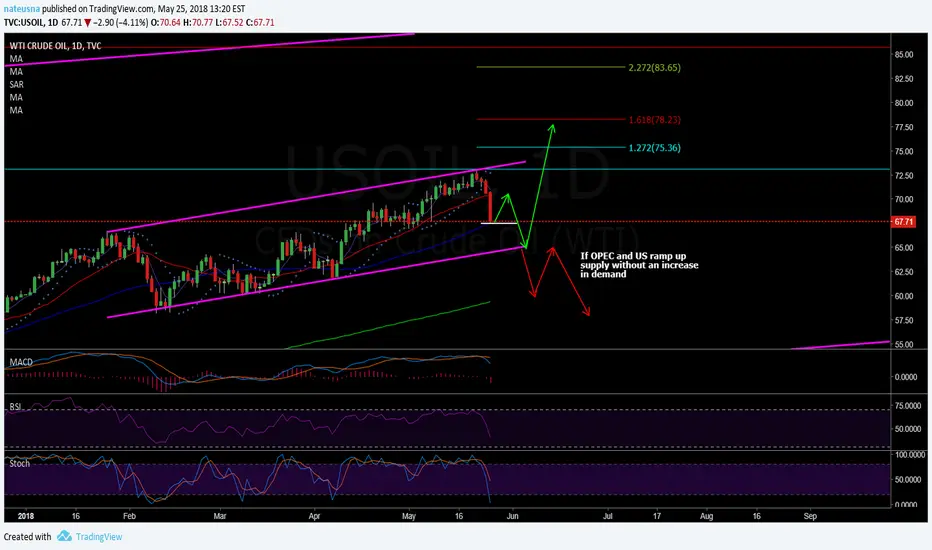The width and height of the screenshot is (932, 550).
Task: Click the RSI indicator label
Action: click(x=15, y=407)
